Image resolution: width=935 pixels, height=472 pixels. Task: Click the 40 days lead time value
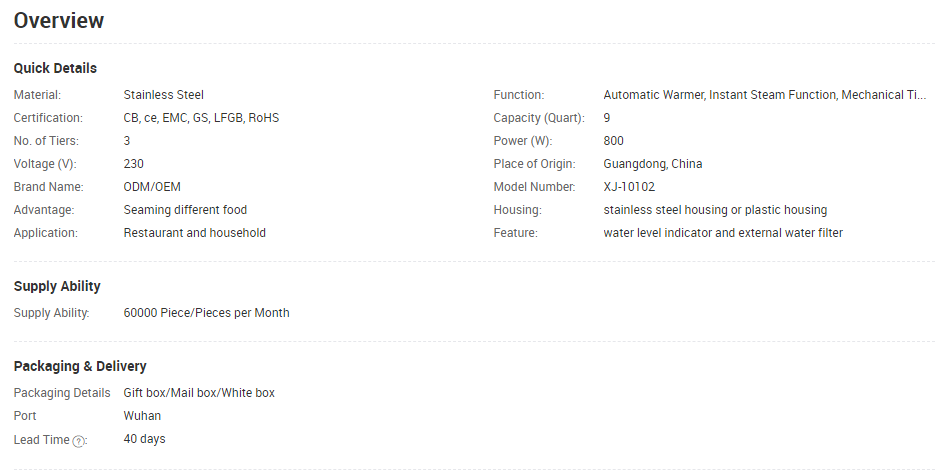[144, 439]
